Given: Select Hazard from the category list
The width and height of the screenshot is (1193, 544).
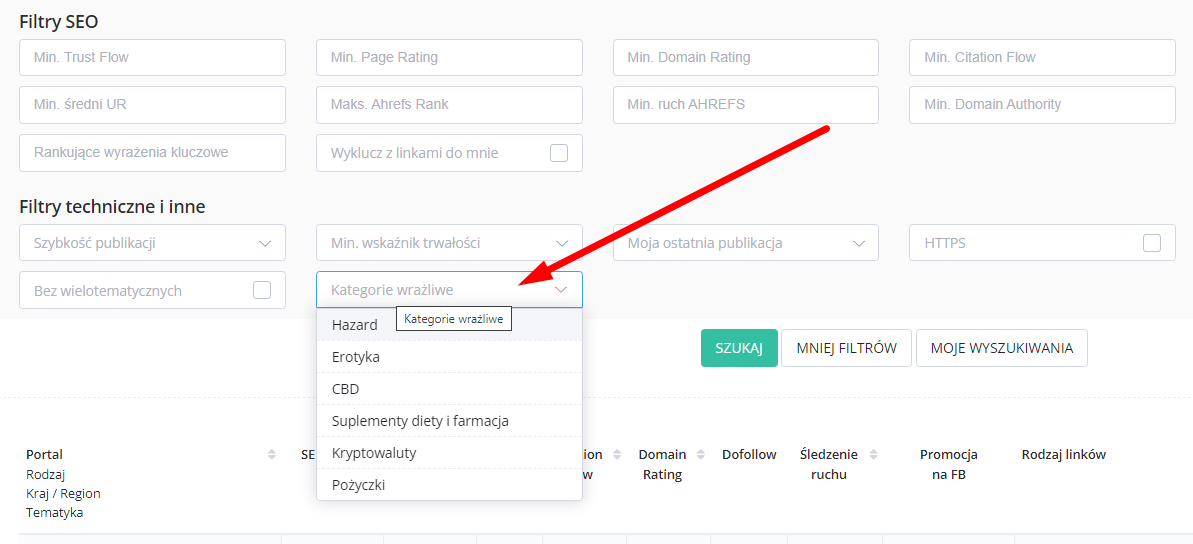Looking at the screenshot, I should pos(449,325).
